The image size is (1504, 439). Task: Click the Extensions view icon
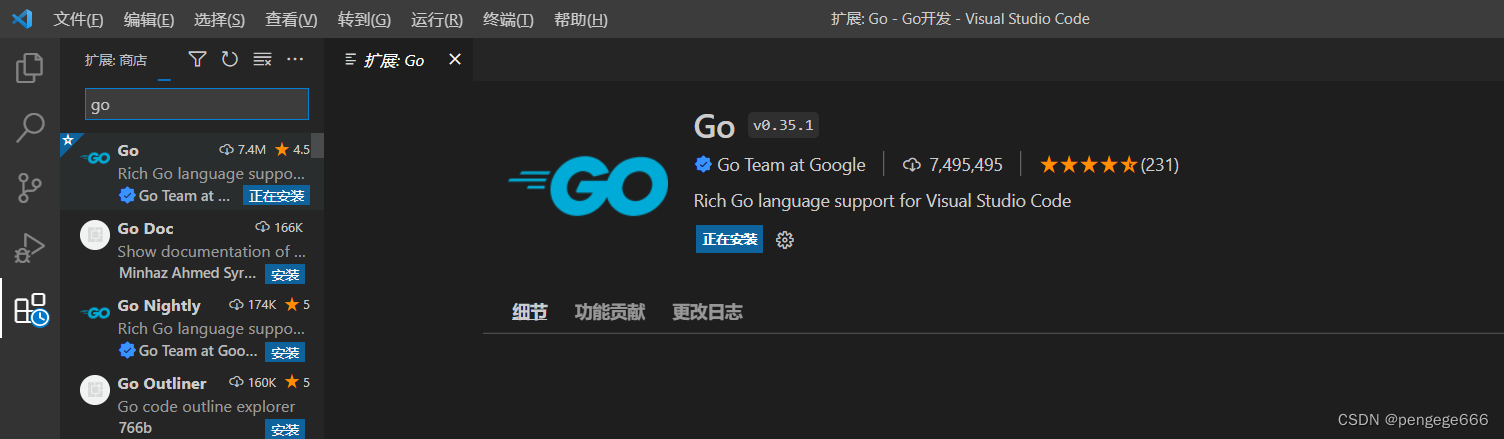(30, 308)
